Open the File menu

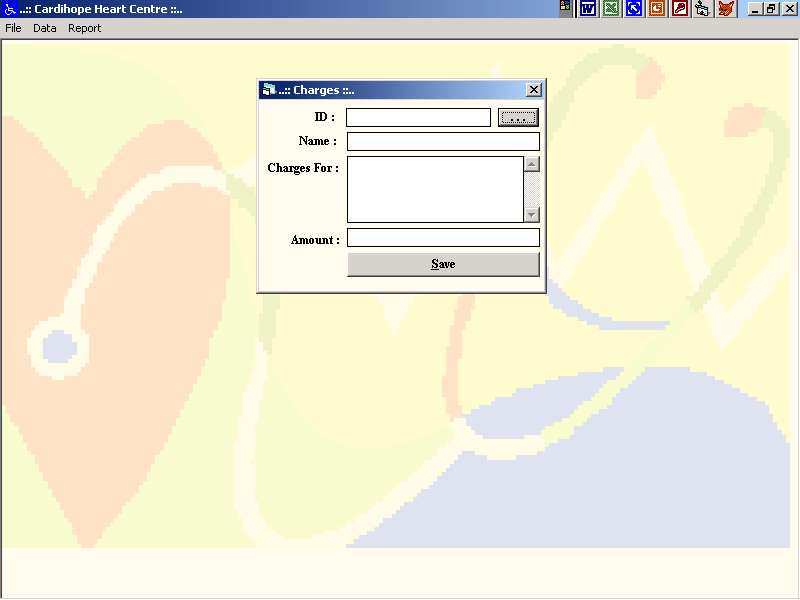13,28
